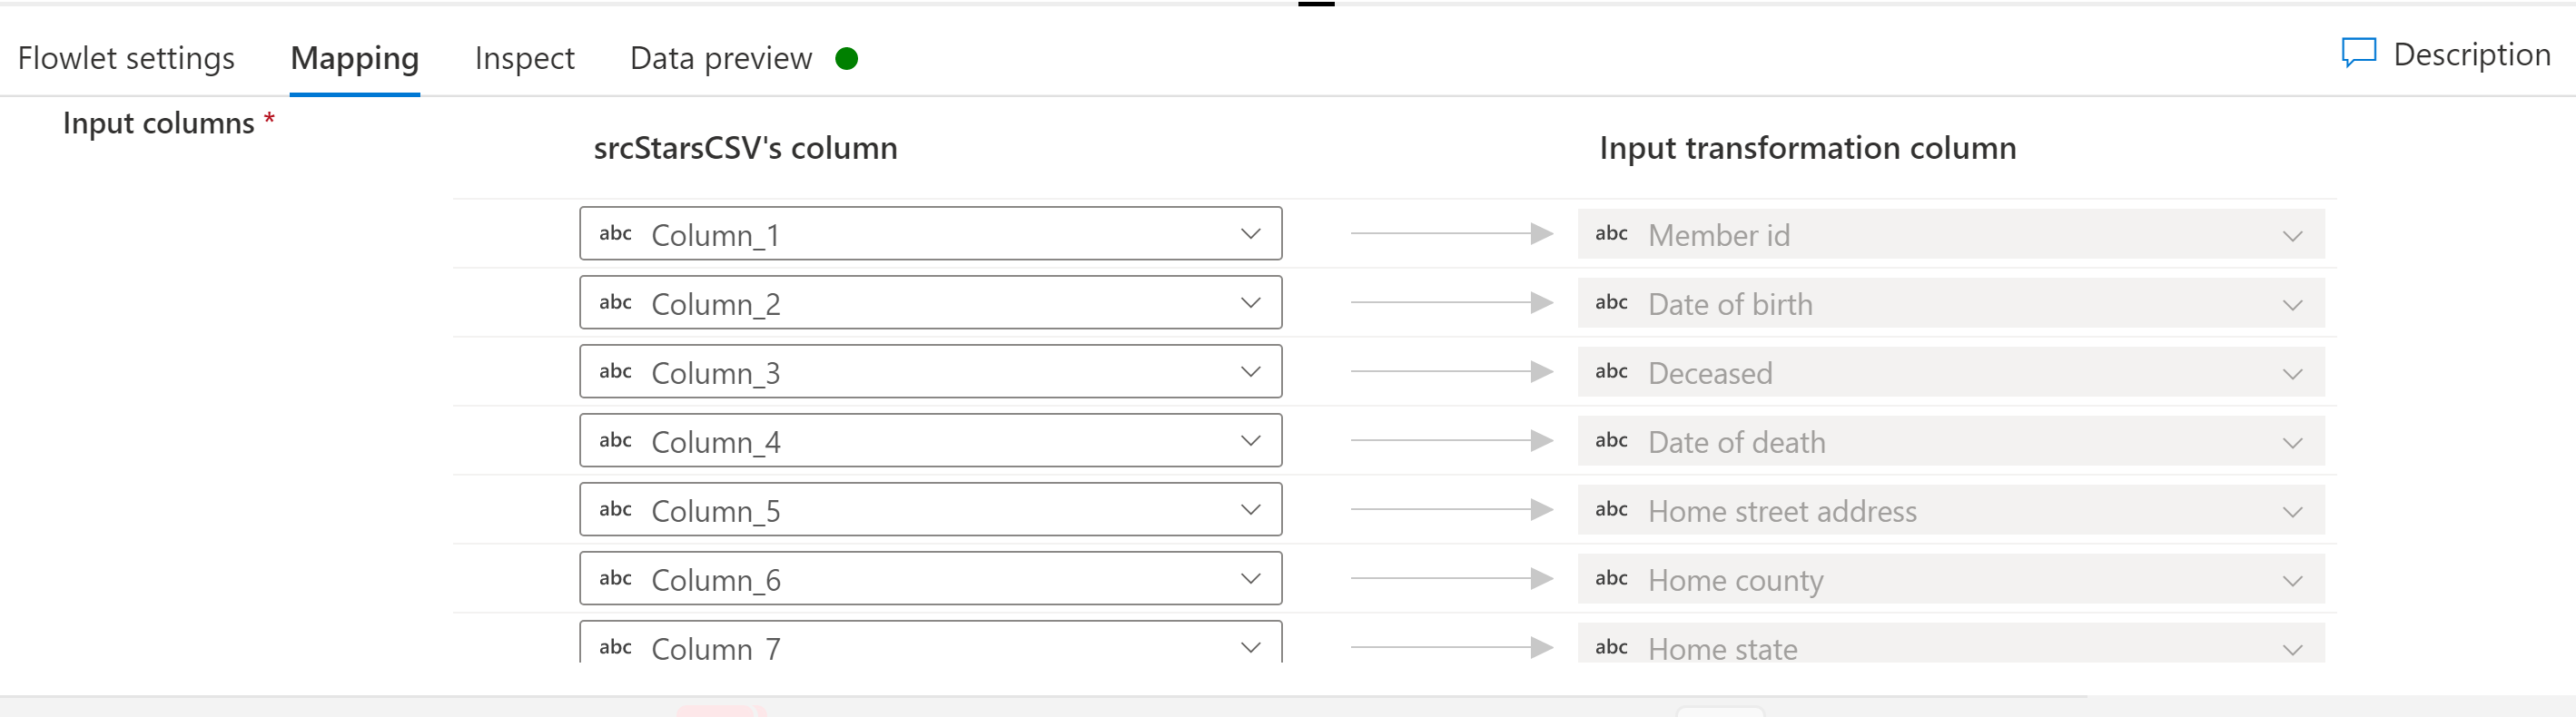Click the abc type icon beside Column_1

(x=615, y=233)
